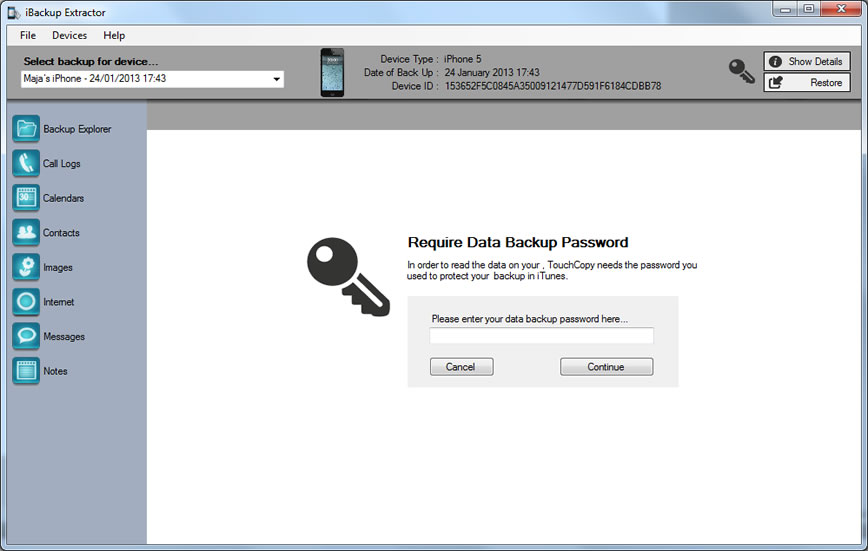Select the Messages label

pos(64,337)
